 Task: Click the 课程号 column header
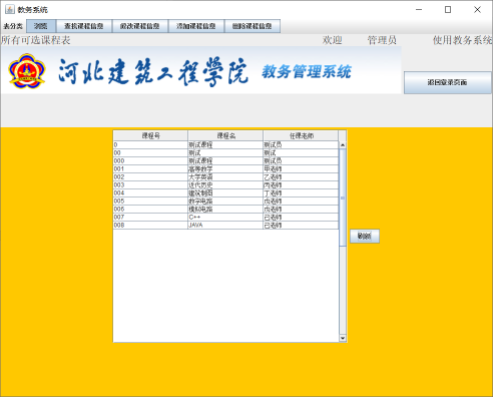[151, 135]
